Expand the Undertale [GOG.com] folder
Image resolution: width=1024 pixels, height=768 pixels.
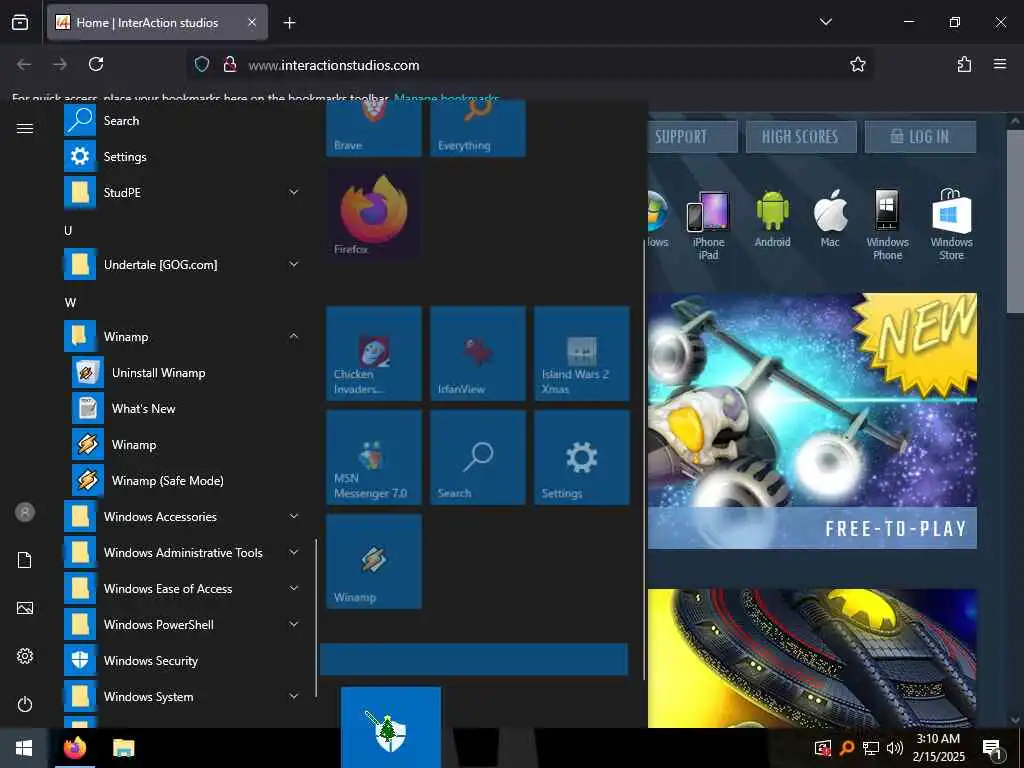click(x=183, y=264)
